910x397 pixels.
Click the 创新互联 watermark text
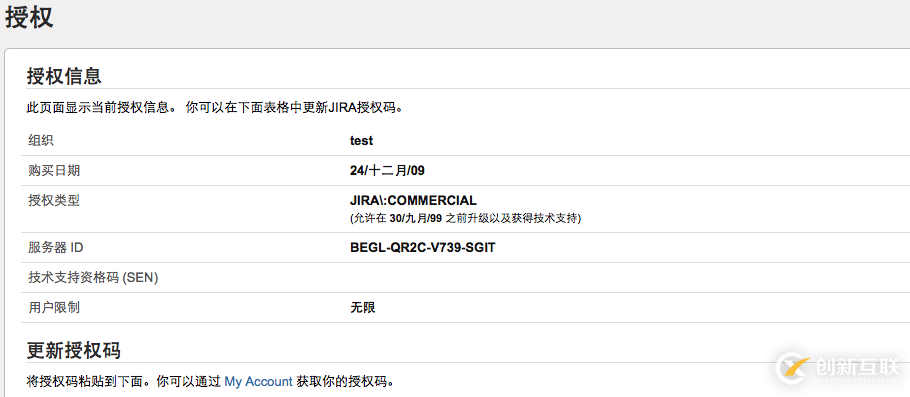click(857, 367)
